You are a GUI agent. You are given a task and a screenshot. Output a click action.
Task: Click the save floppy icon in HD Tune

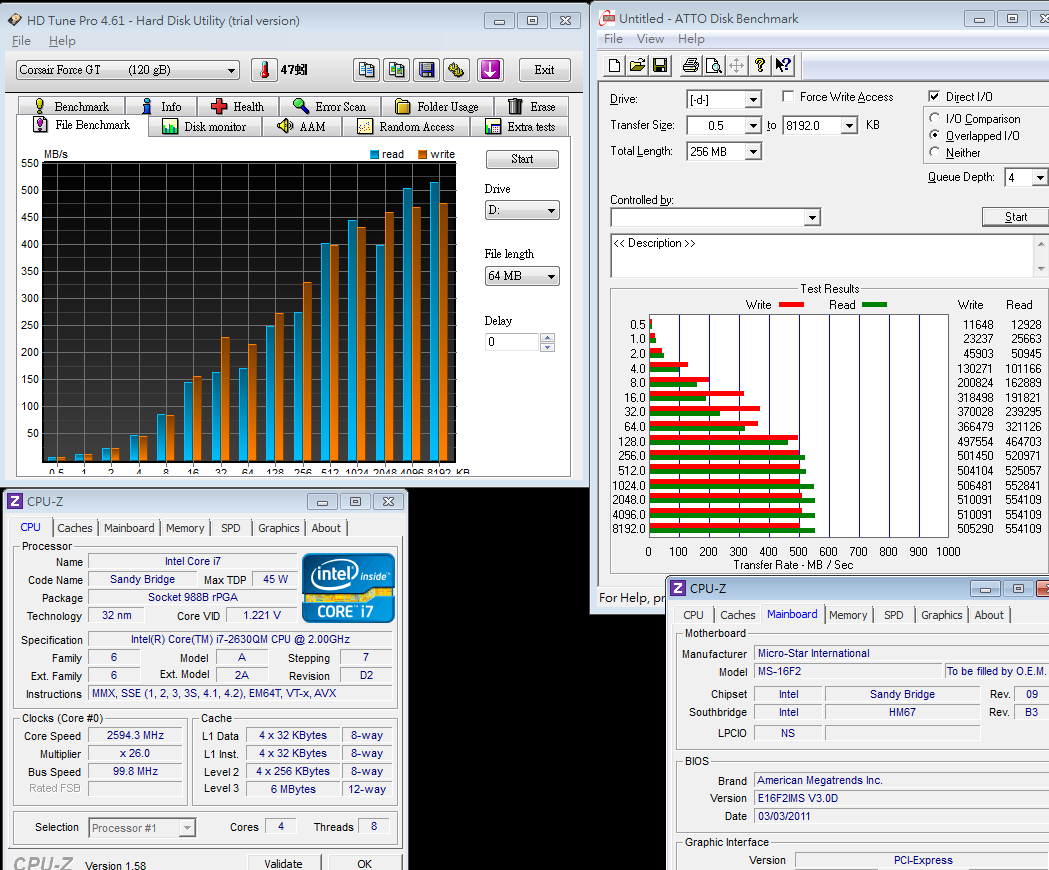pyautogui.click(x=427, y=70)
